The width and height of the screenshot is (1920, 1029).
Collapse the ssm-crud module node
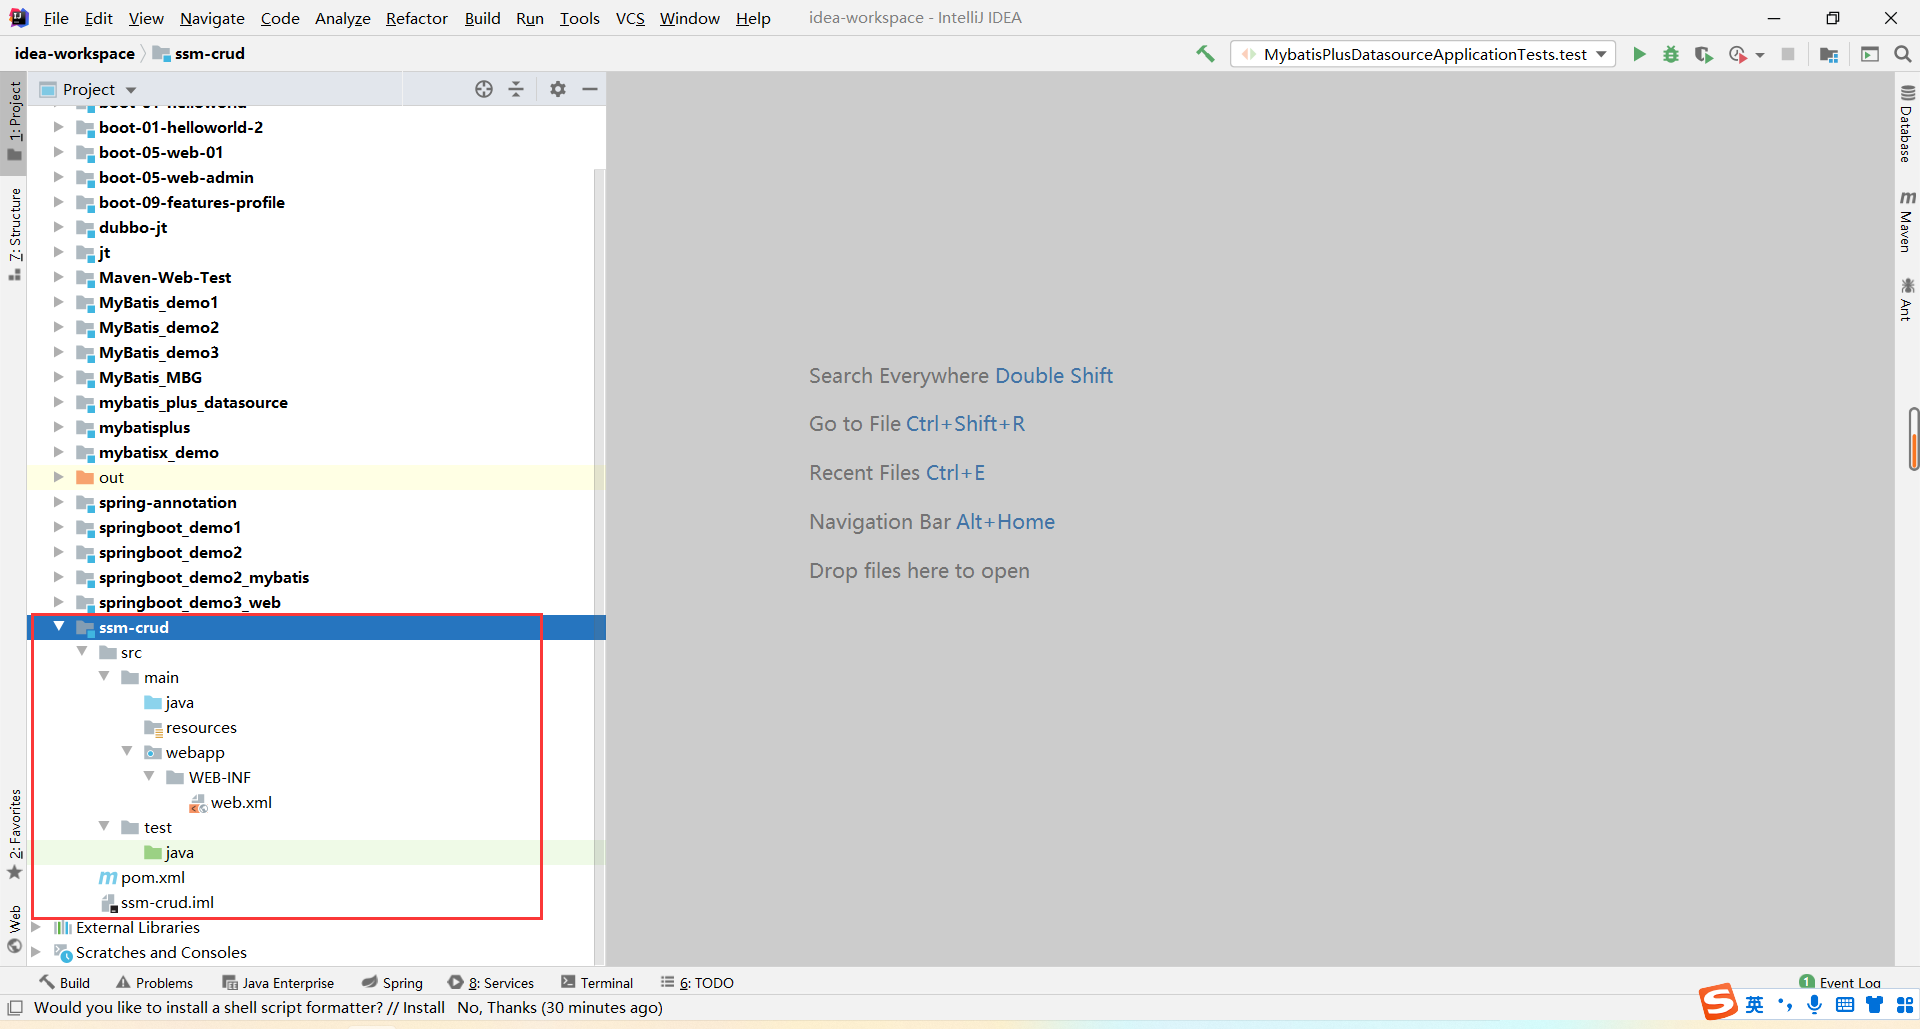point(59,627)
